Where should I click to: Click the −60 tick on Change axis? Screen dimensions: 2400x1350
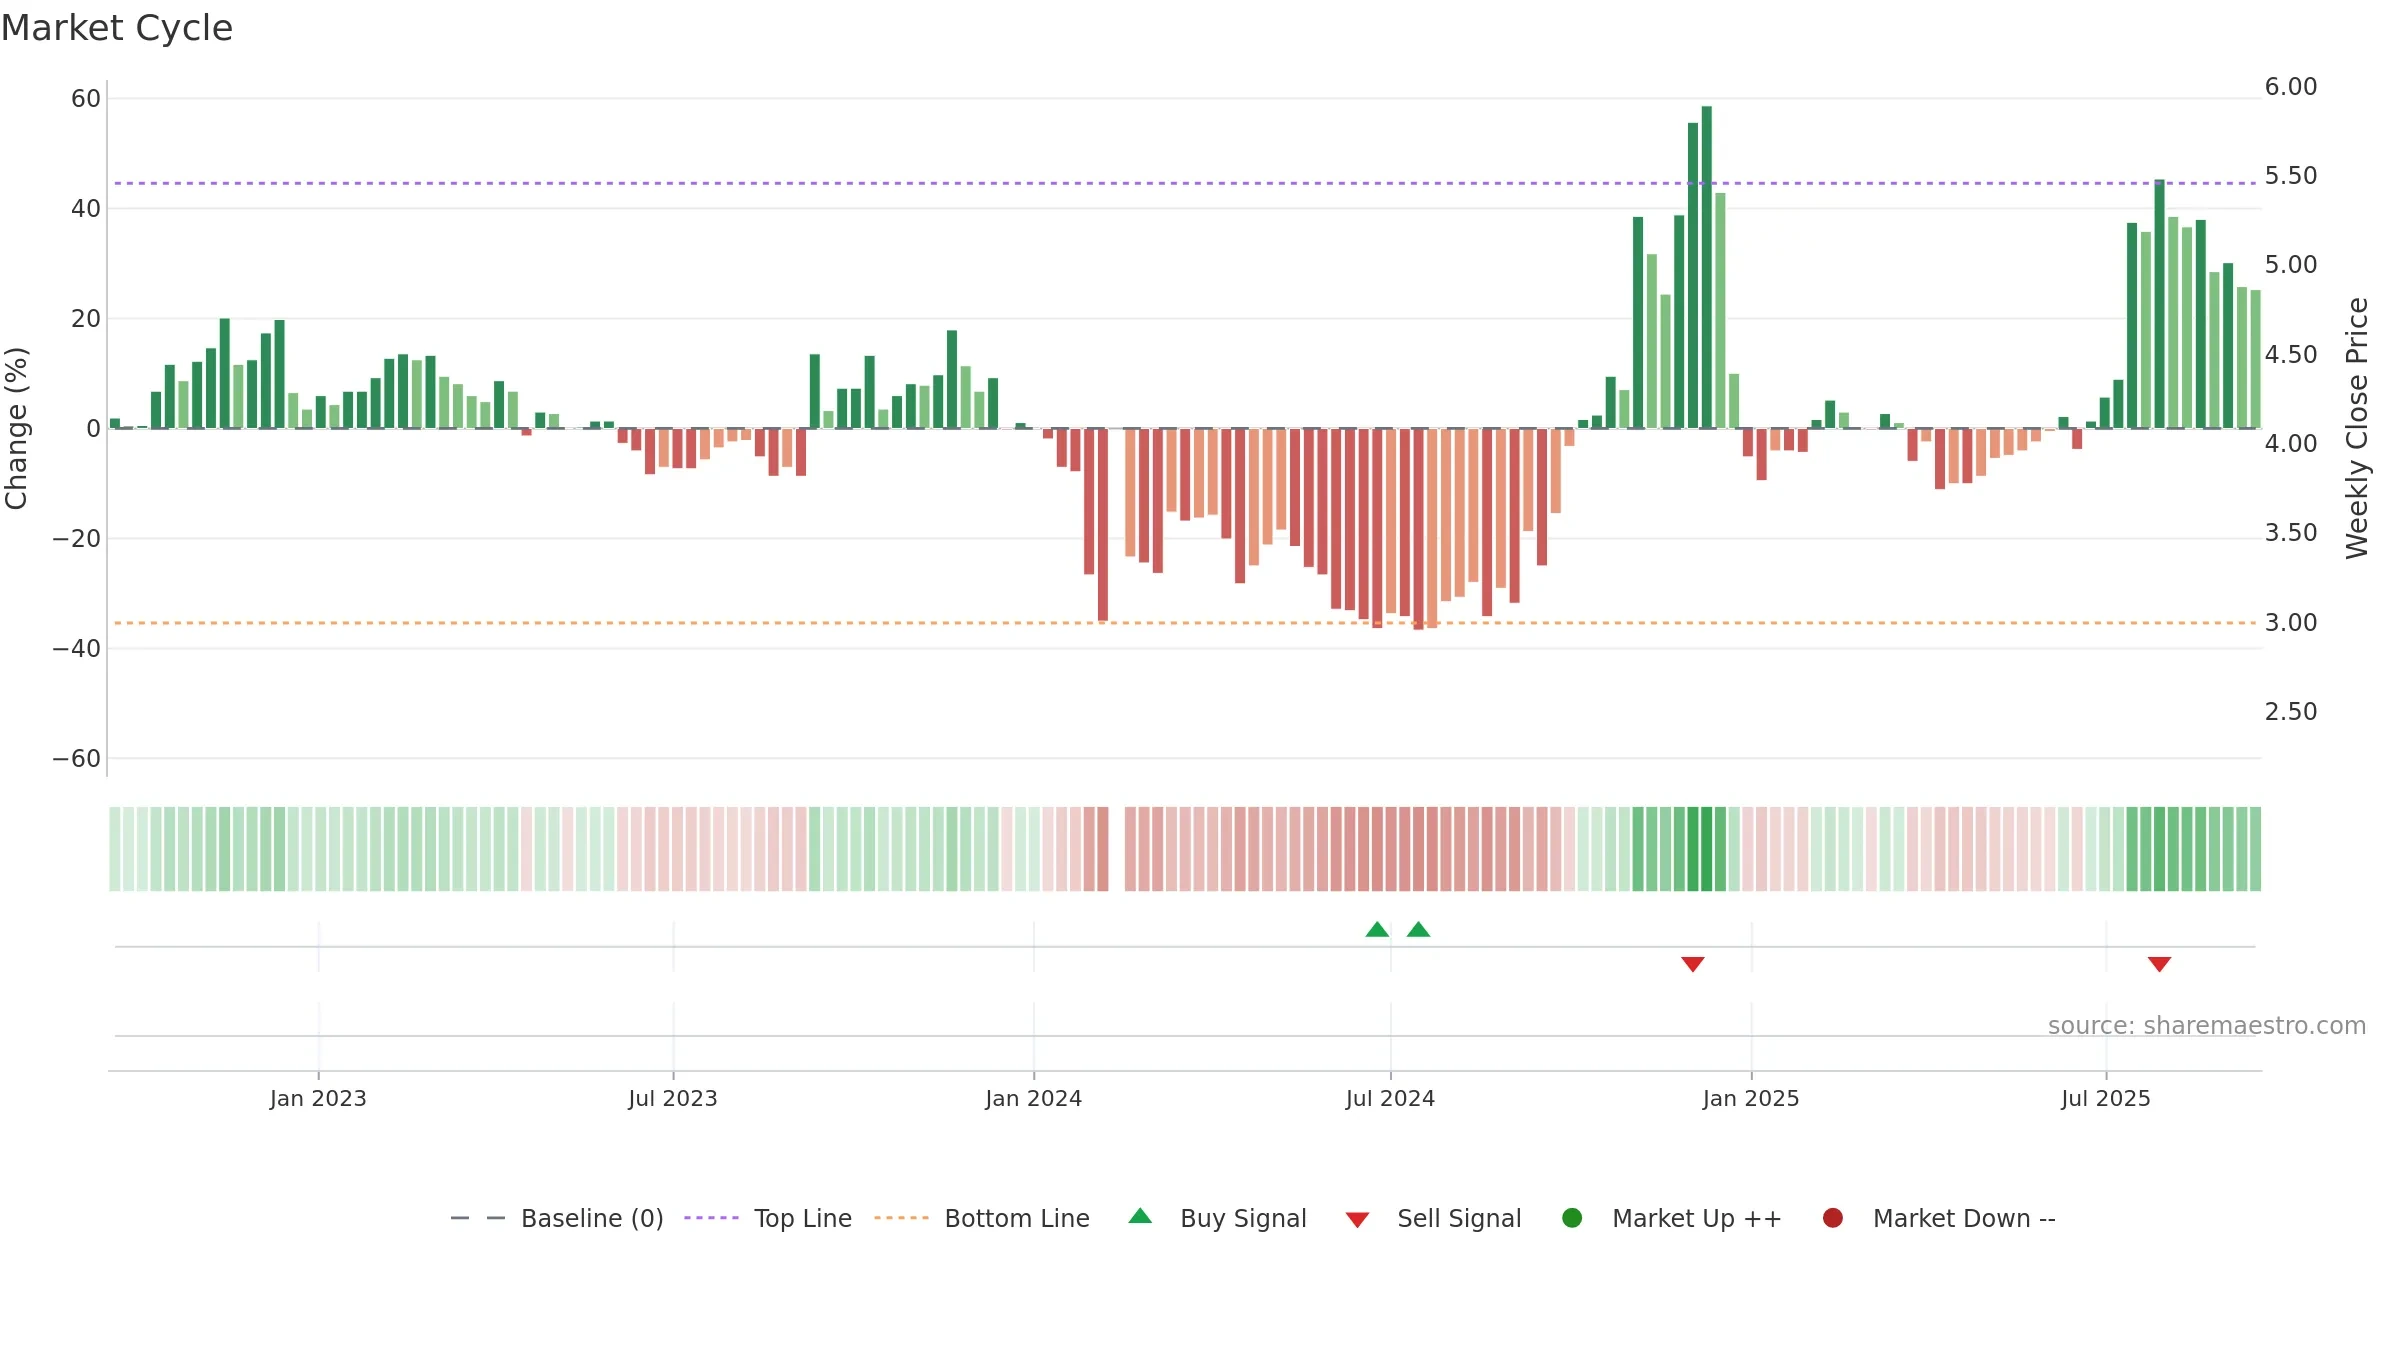(77, 759)
